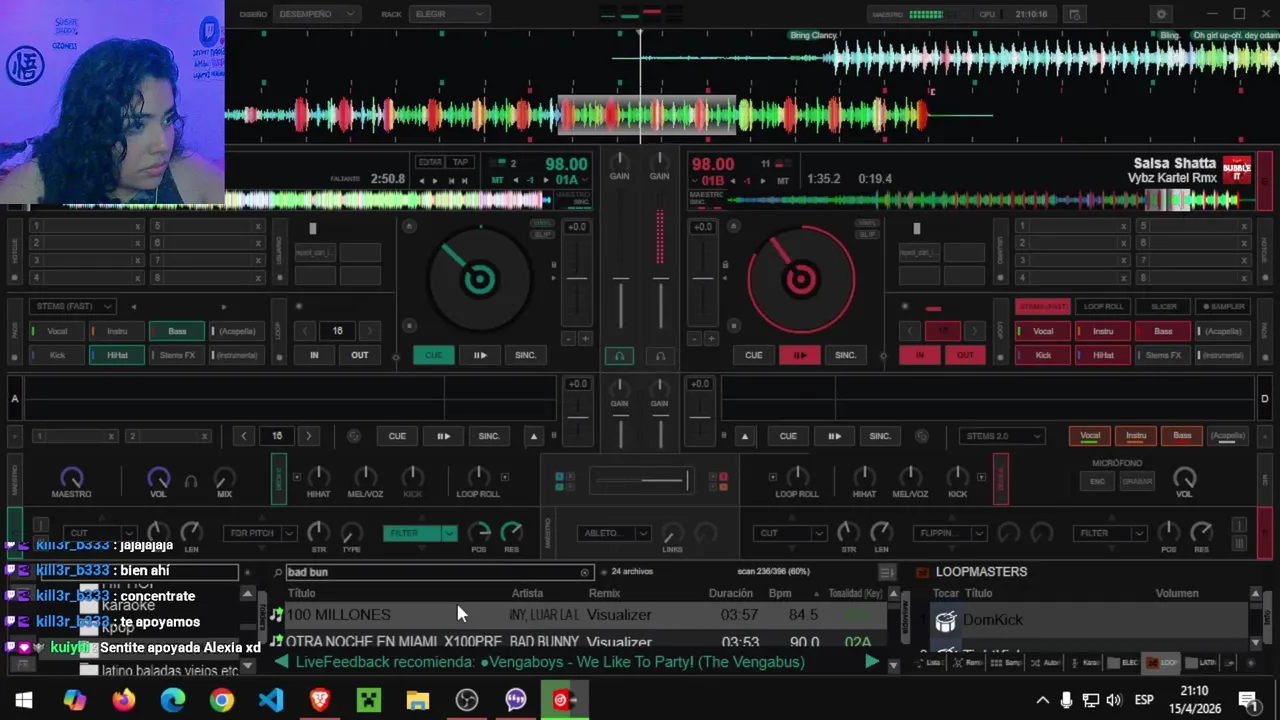Screen dimensions: 1280x720
Task: Select the SAMPLER pad mode tab
Action: click(1222, 306)
